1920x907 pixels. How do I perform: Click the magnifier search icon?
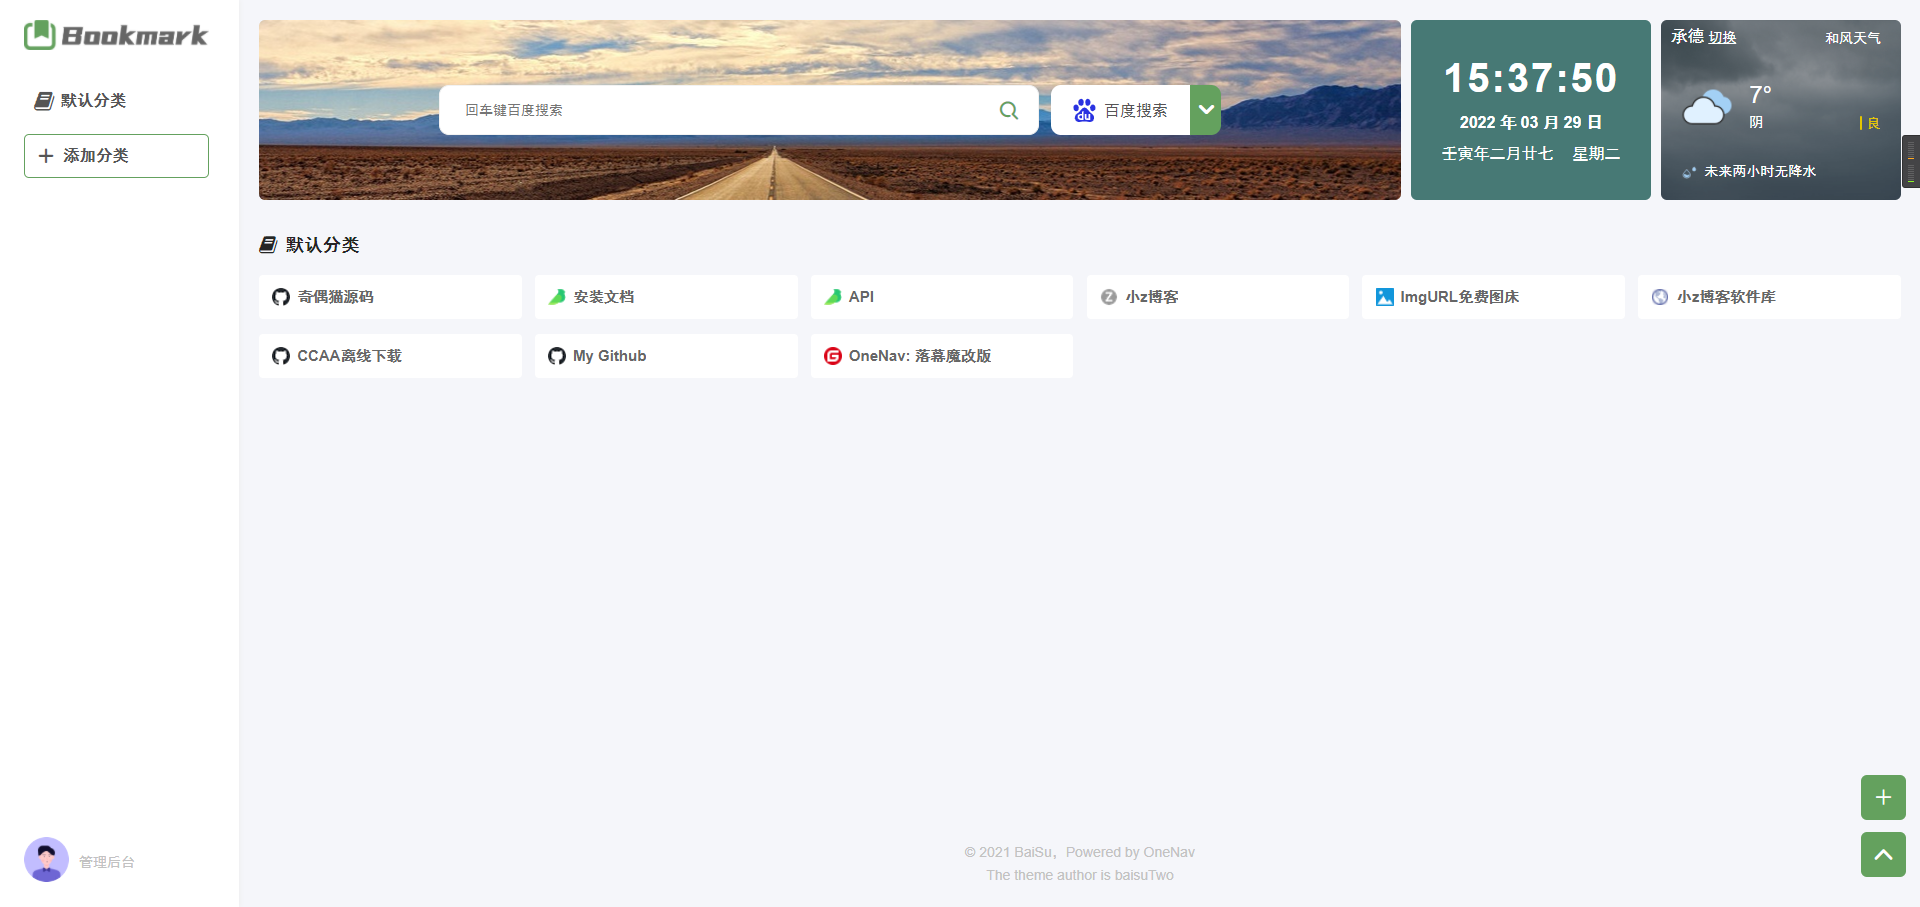(x=1009, y=110)
